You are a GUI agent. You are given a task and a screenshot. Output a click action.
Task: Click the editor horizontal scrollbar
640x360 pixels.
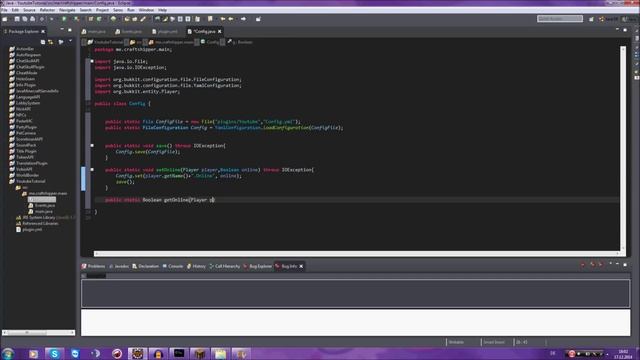tap(357, 253)
